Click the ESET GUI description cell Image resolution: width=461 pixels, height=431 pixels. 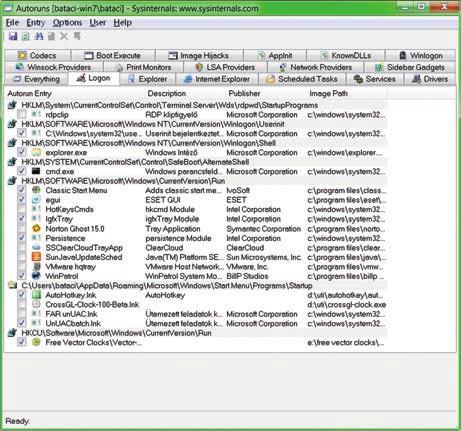click(x=163, y=200)
